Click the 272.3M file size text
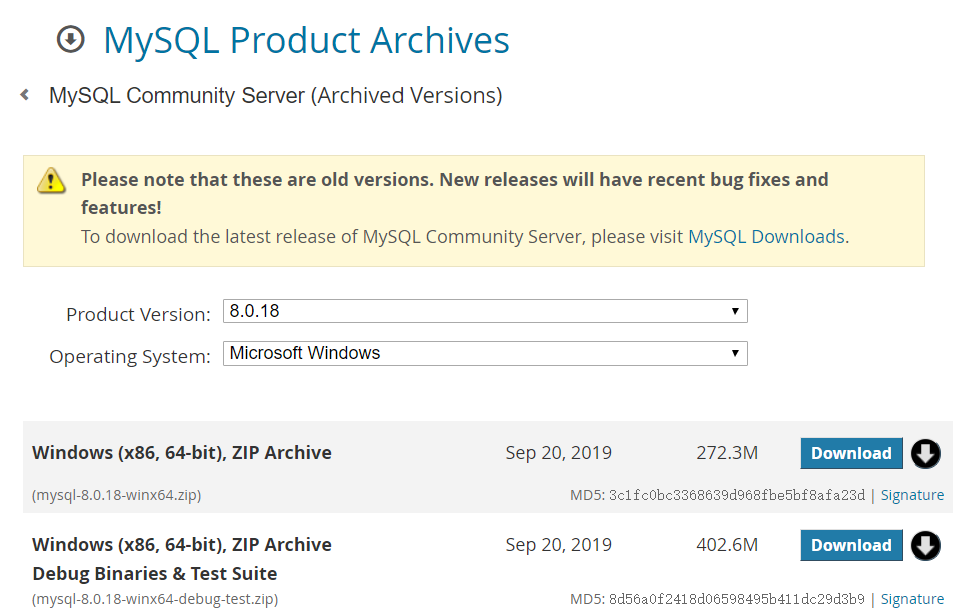 pyautogui.click(x=727, y=453)
